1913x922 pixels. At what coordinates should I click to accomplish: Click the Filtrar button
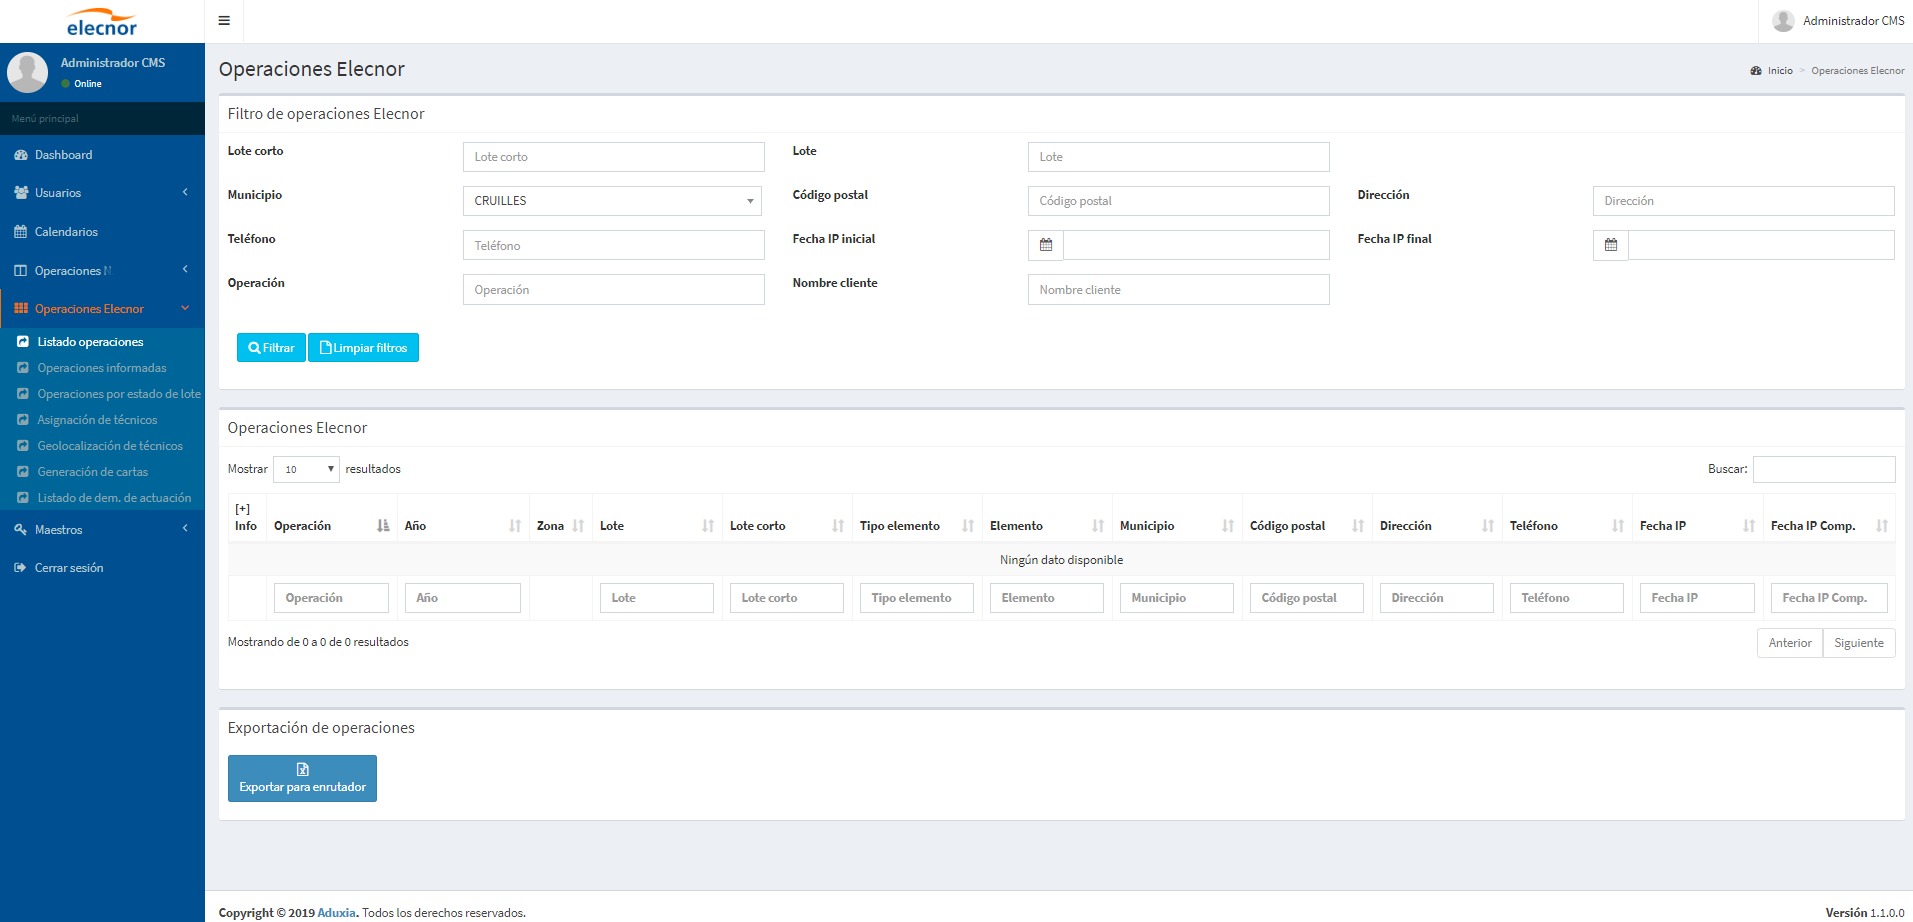[x=271, y=348]
